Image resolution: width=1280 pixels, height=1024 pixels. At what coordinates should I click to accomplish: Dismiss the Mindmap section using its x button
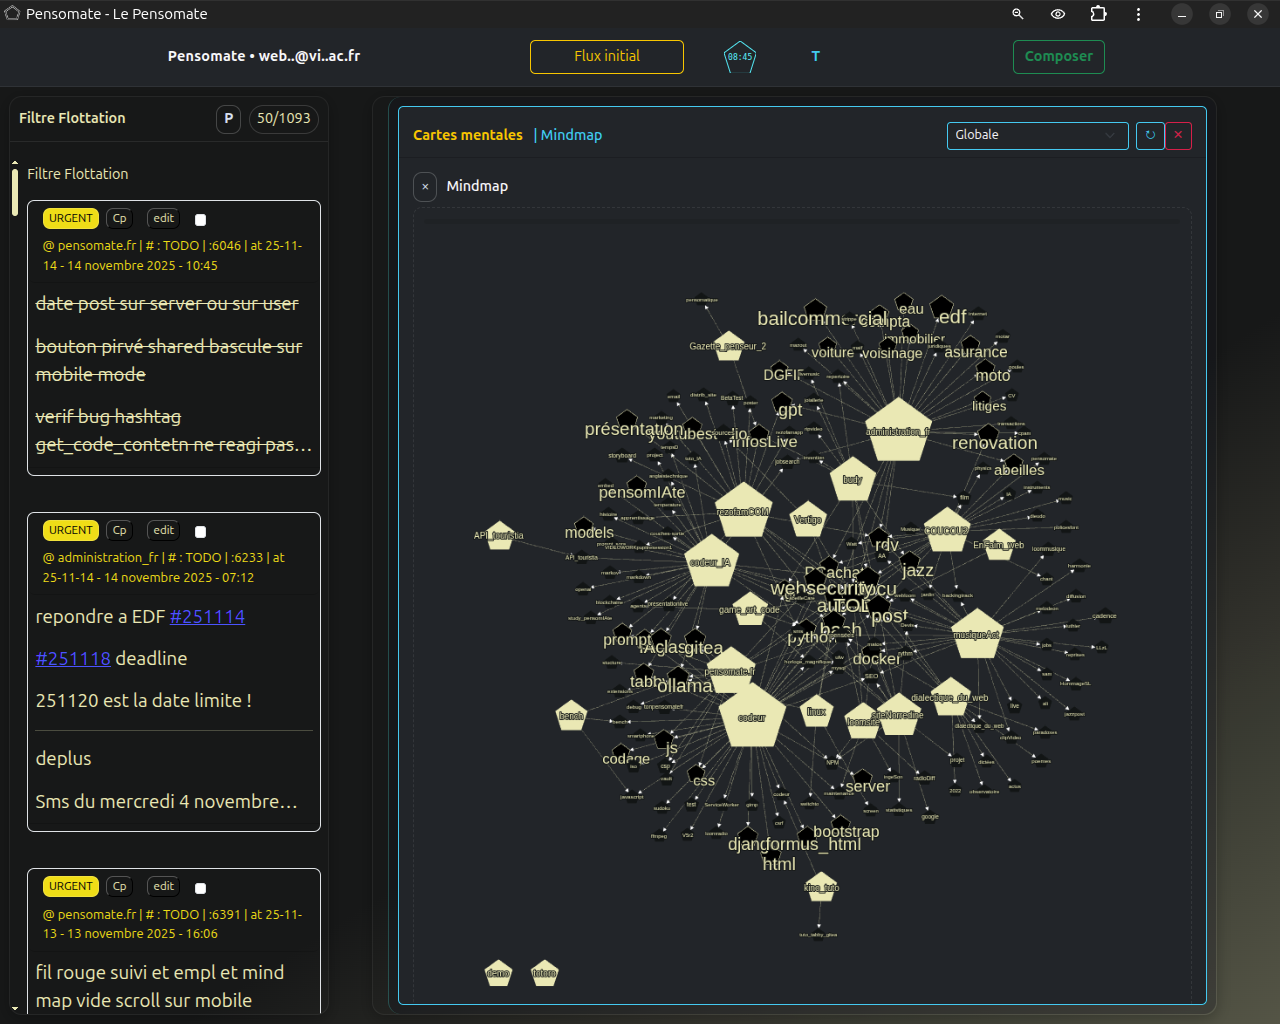[425, 186]
